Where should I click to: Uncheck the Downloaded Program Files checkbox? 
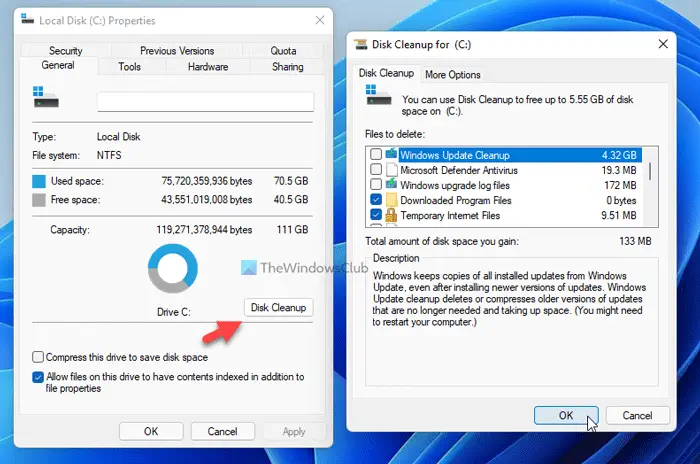coord(376,200)
